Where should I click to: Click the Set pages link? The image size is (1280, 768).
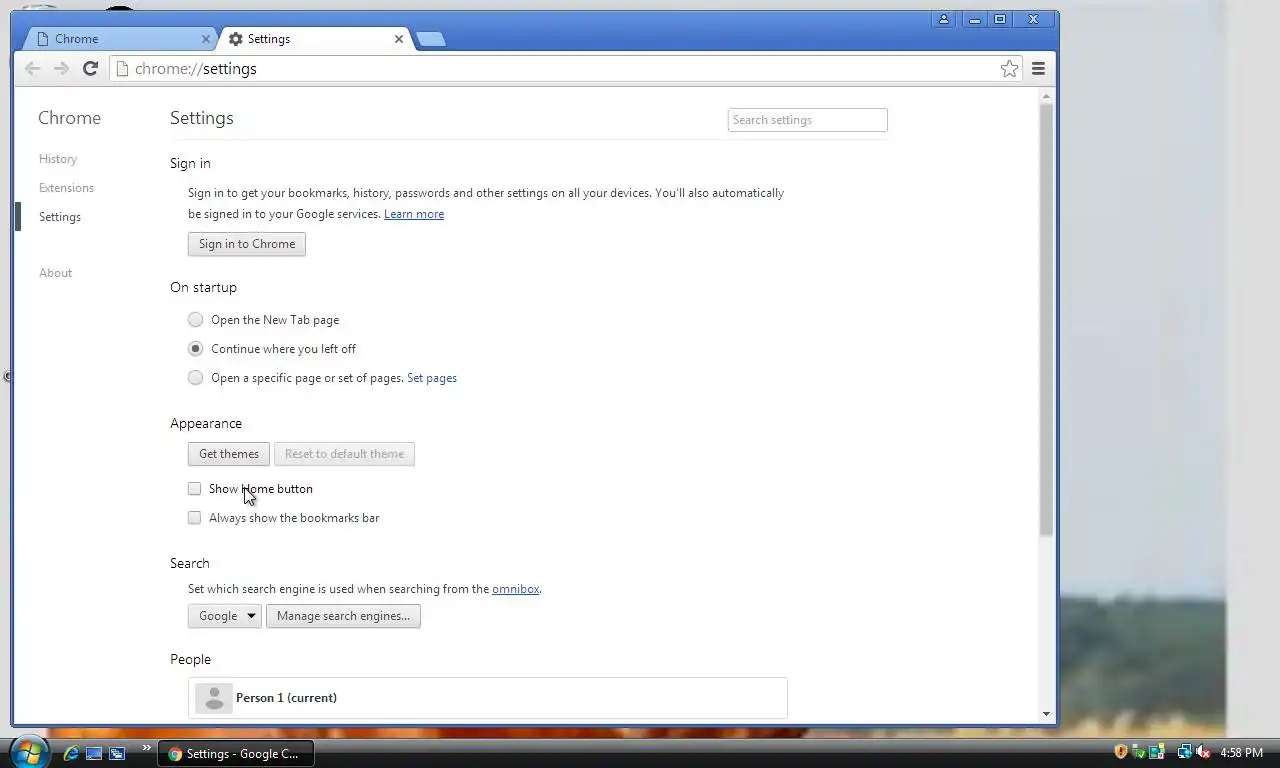(432, 378)
